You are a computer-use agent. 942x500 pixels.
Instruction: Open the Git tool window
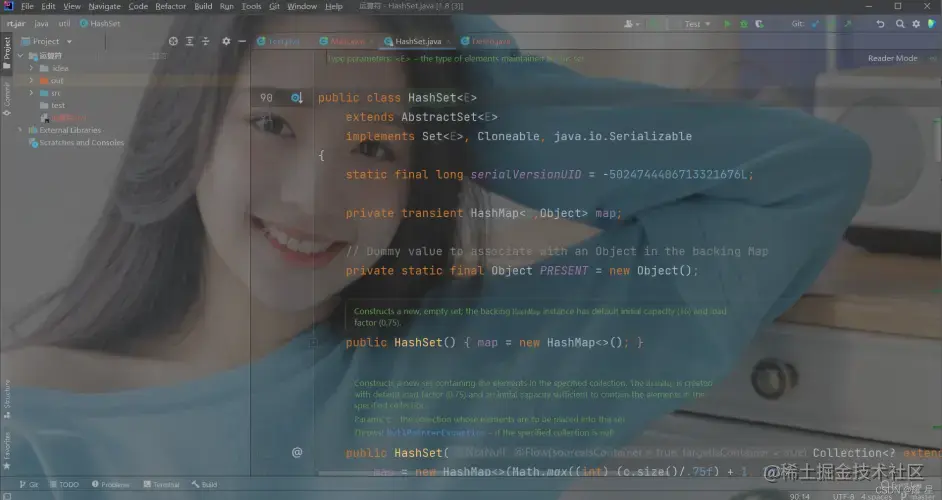pos(28,484)
